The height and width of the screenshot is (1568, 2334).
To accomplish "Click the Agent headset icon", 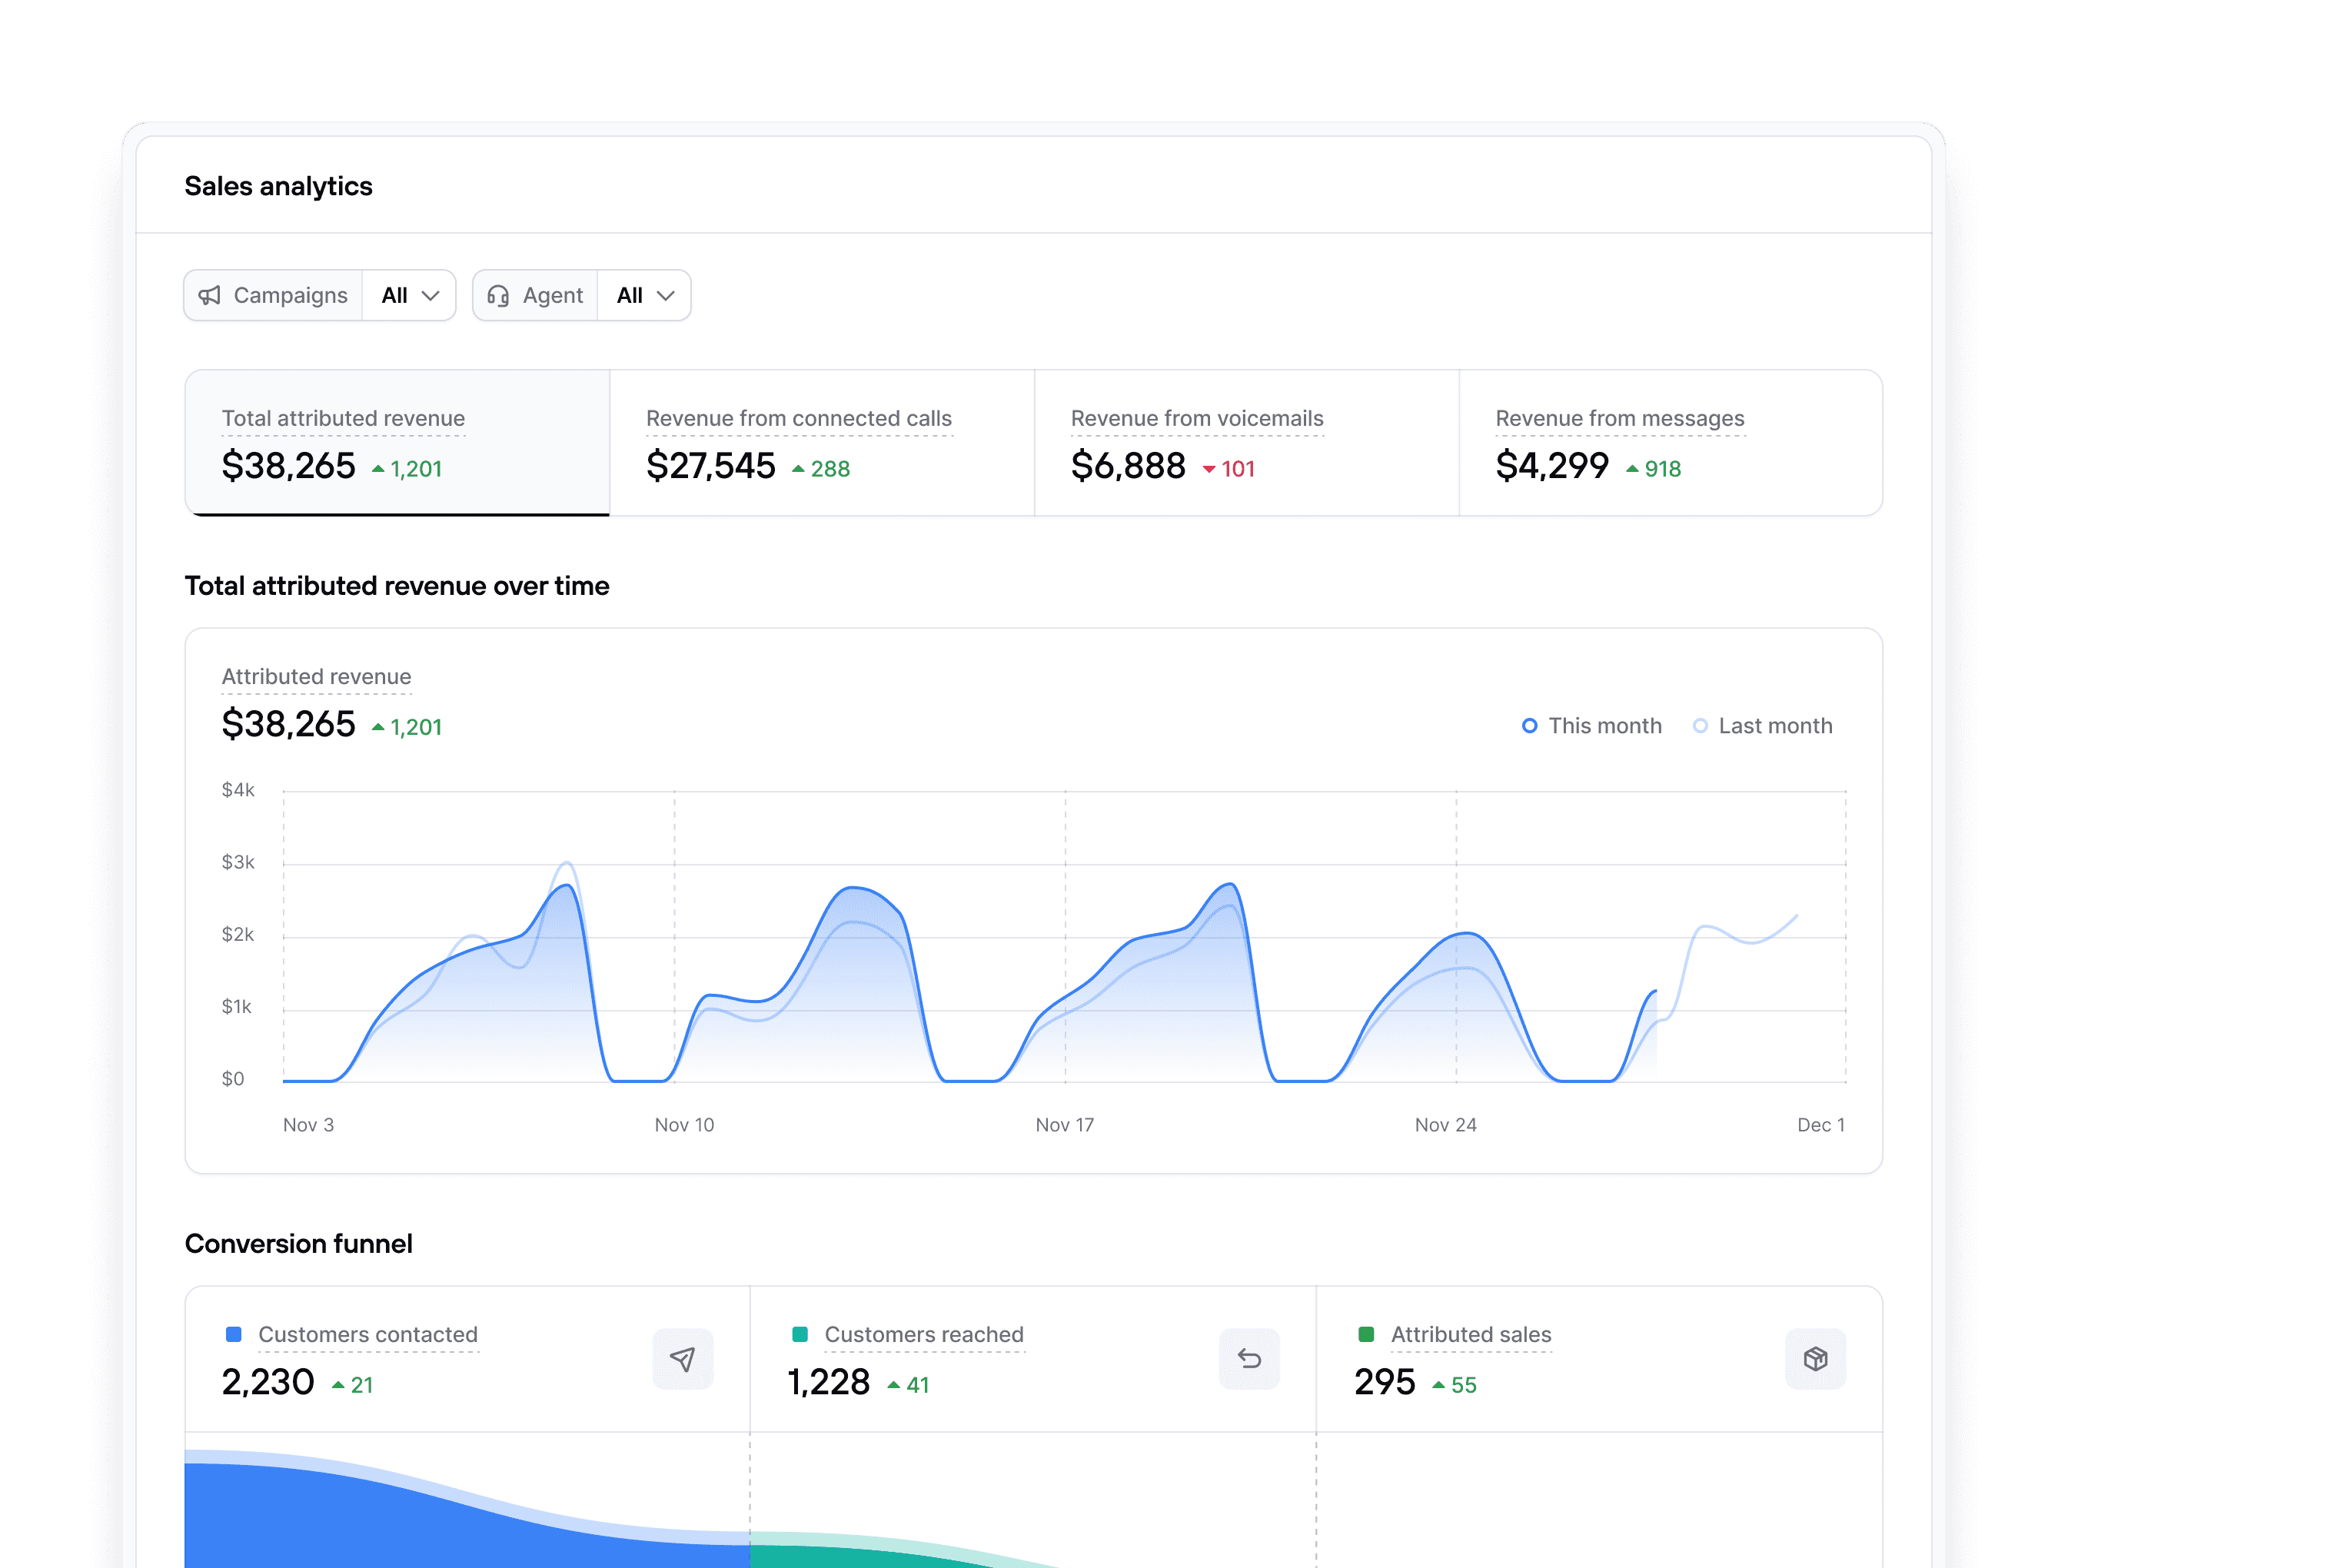I will [498, 295].
